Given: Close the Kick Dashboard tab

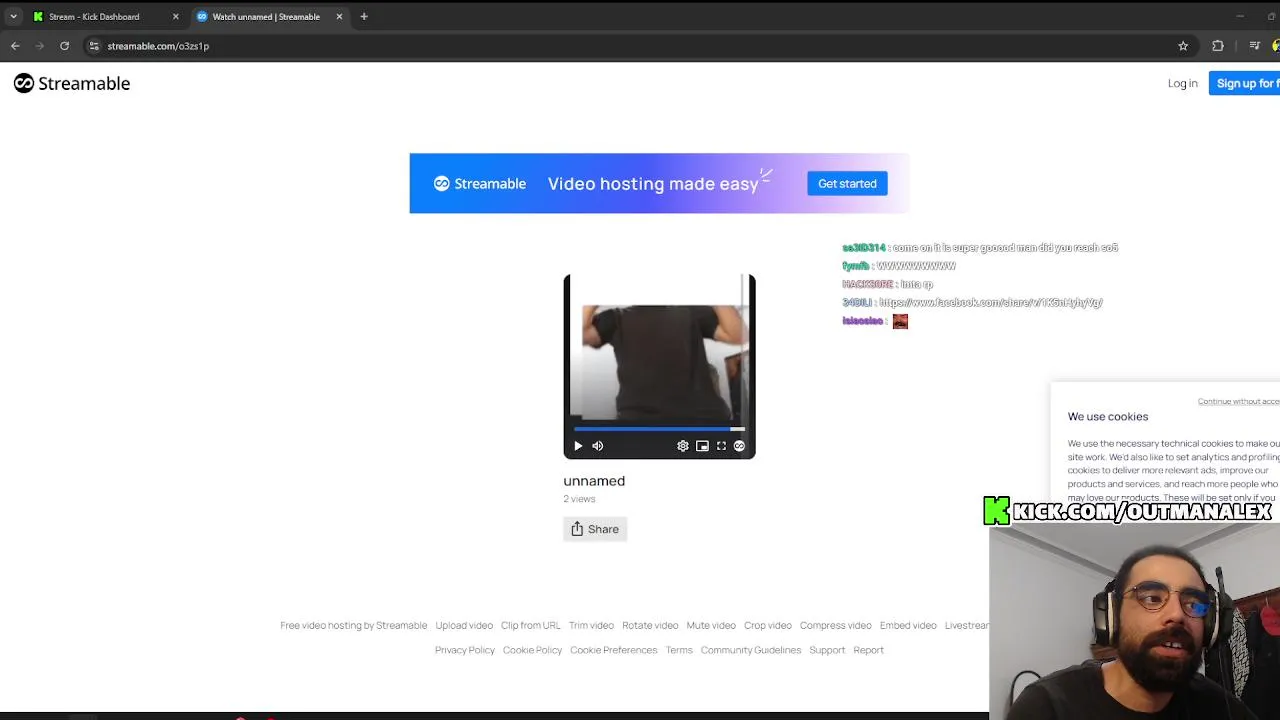Looking at the screenshot, I should pos(175,16).
